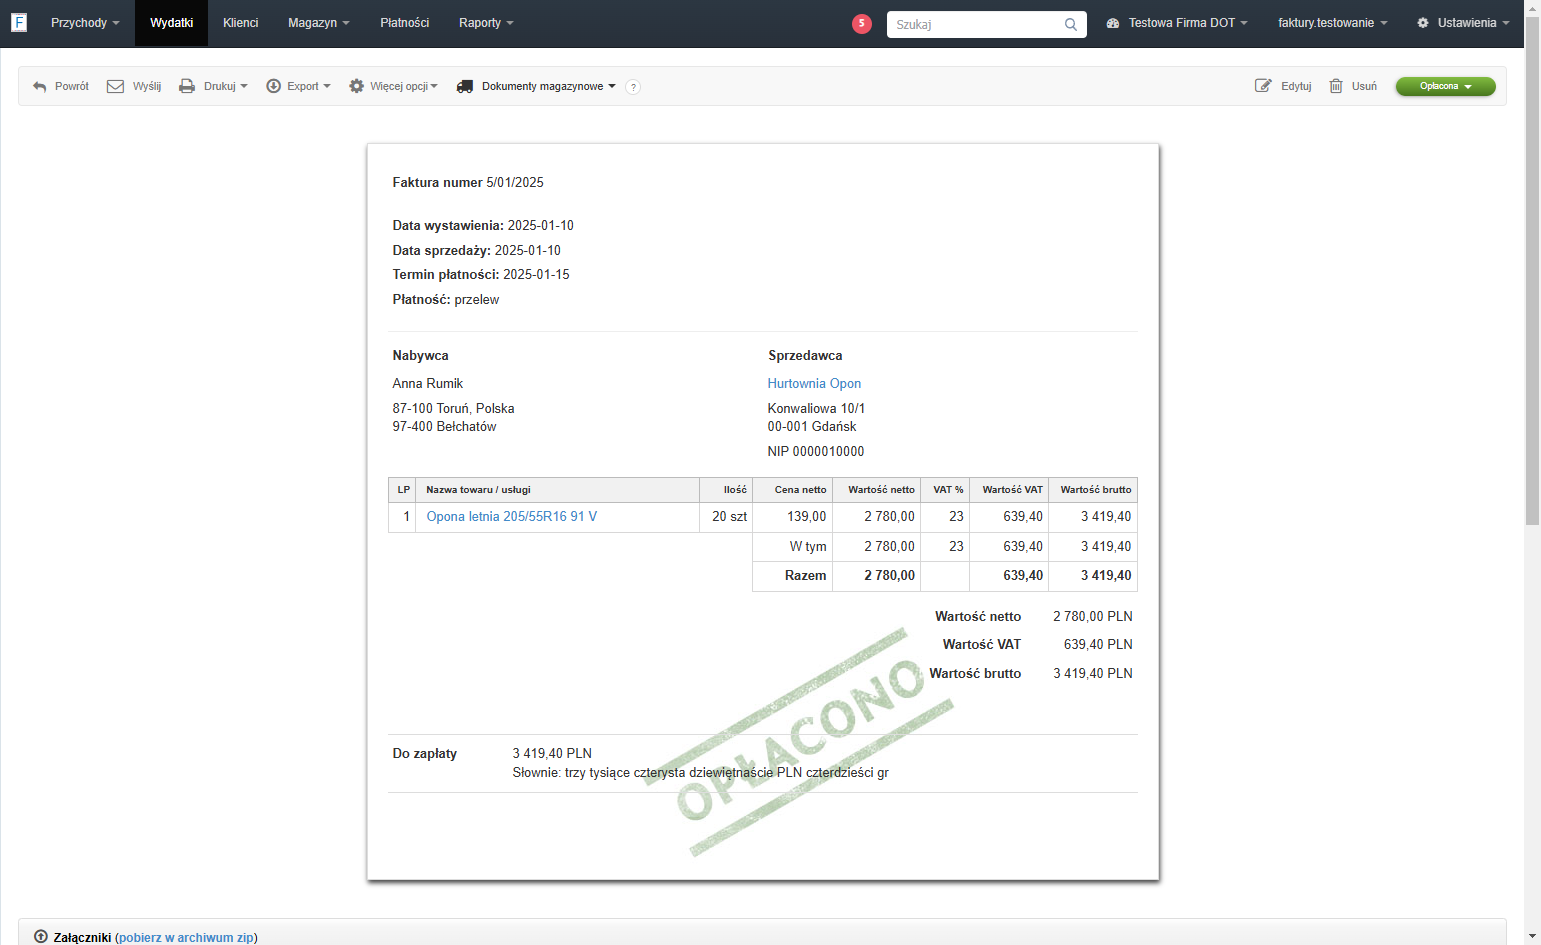Open notifications badge showing 5
Image resolution: width=1541 pixels, height=945 pixels.
862,23
